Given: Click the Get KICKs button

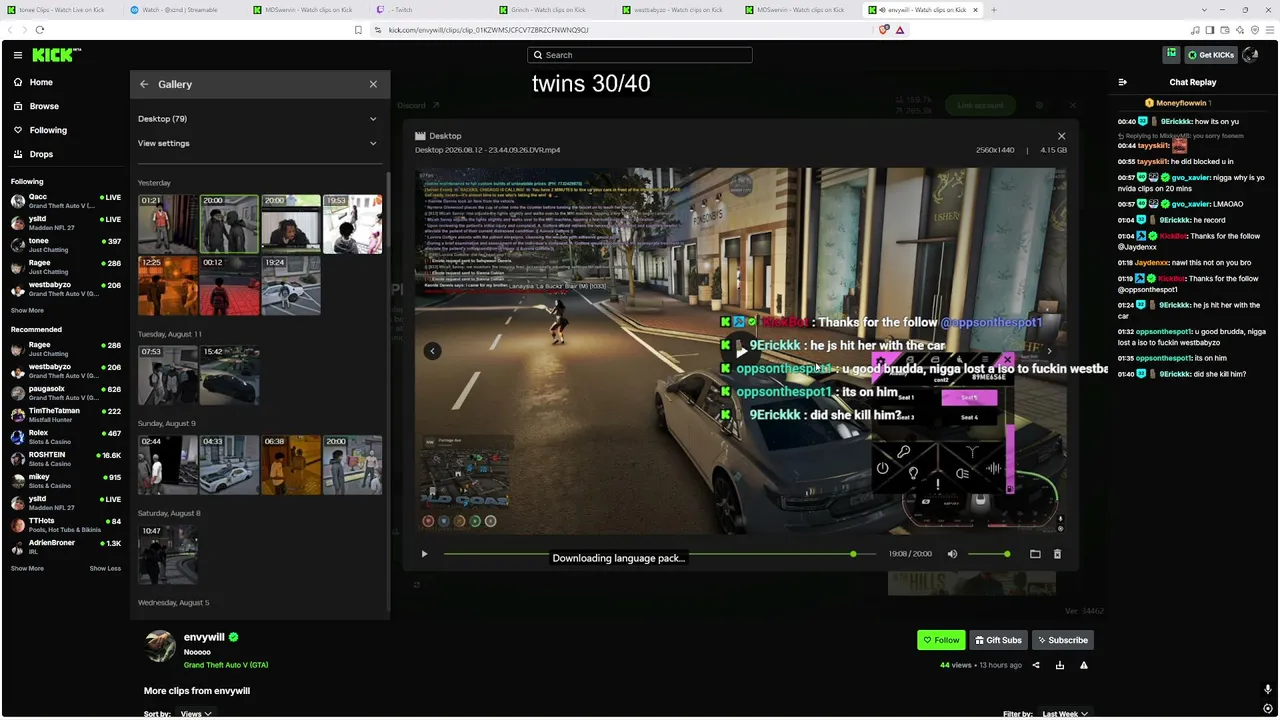Looking at the screenshot, I should tap(1210, 55).
